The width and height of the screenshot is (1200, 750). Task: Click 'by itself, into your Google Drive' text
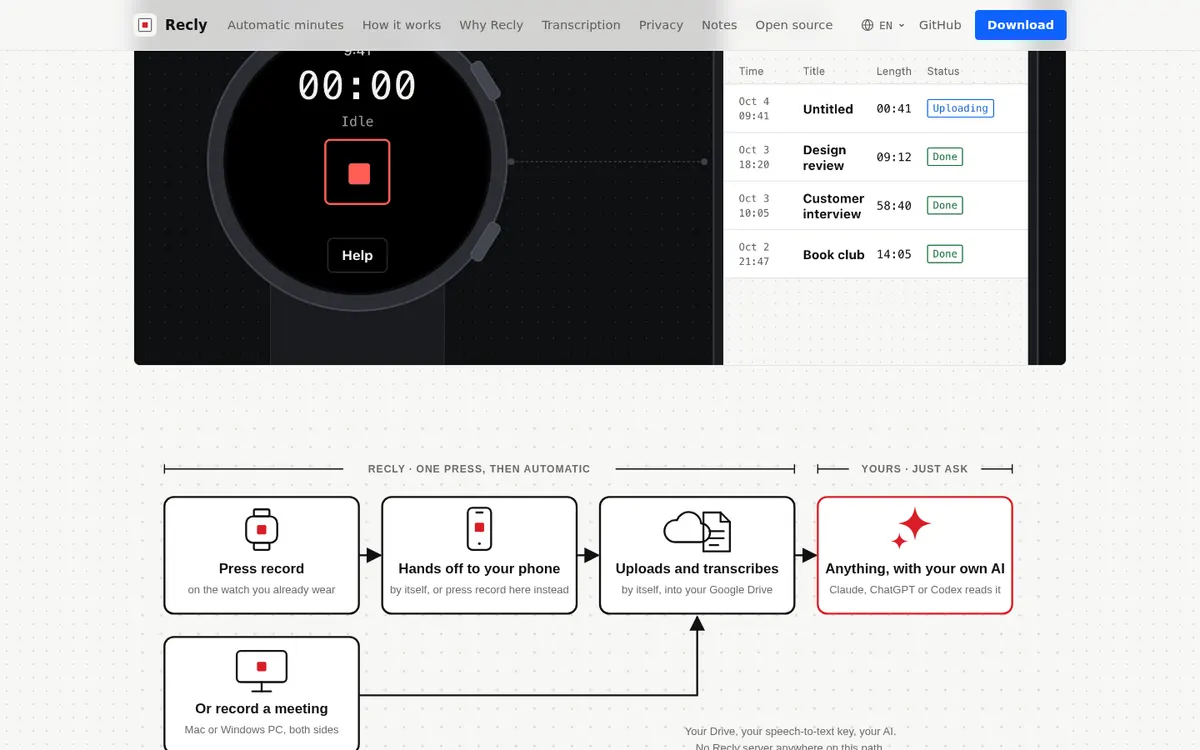point(697,590)
